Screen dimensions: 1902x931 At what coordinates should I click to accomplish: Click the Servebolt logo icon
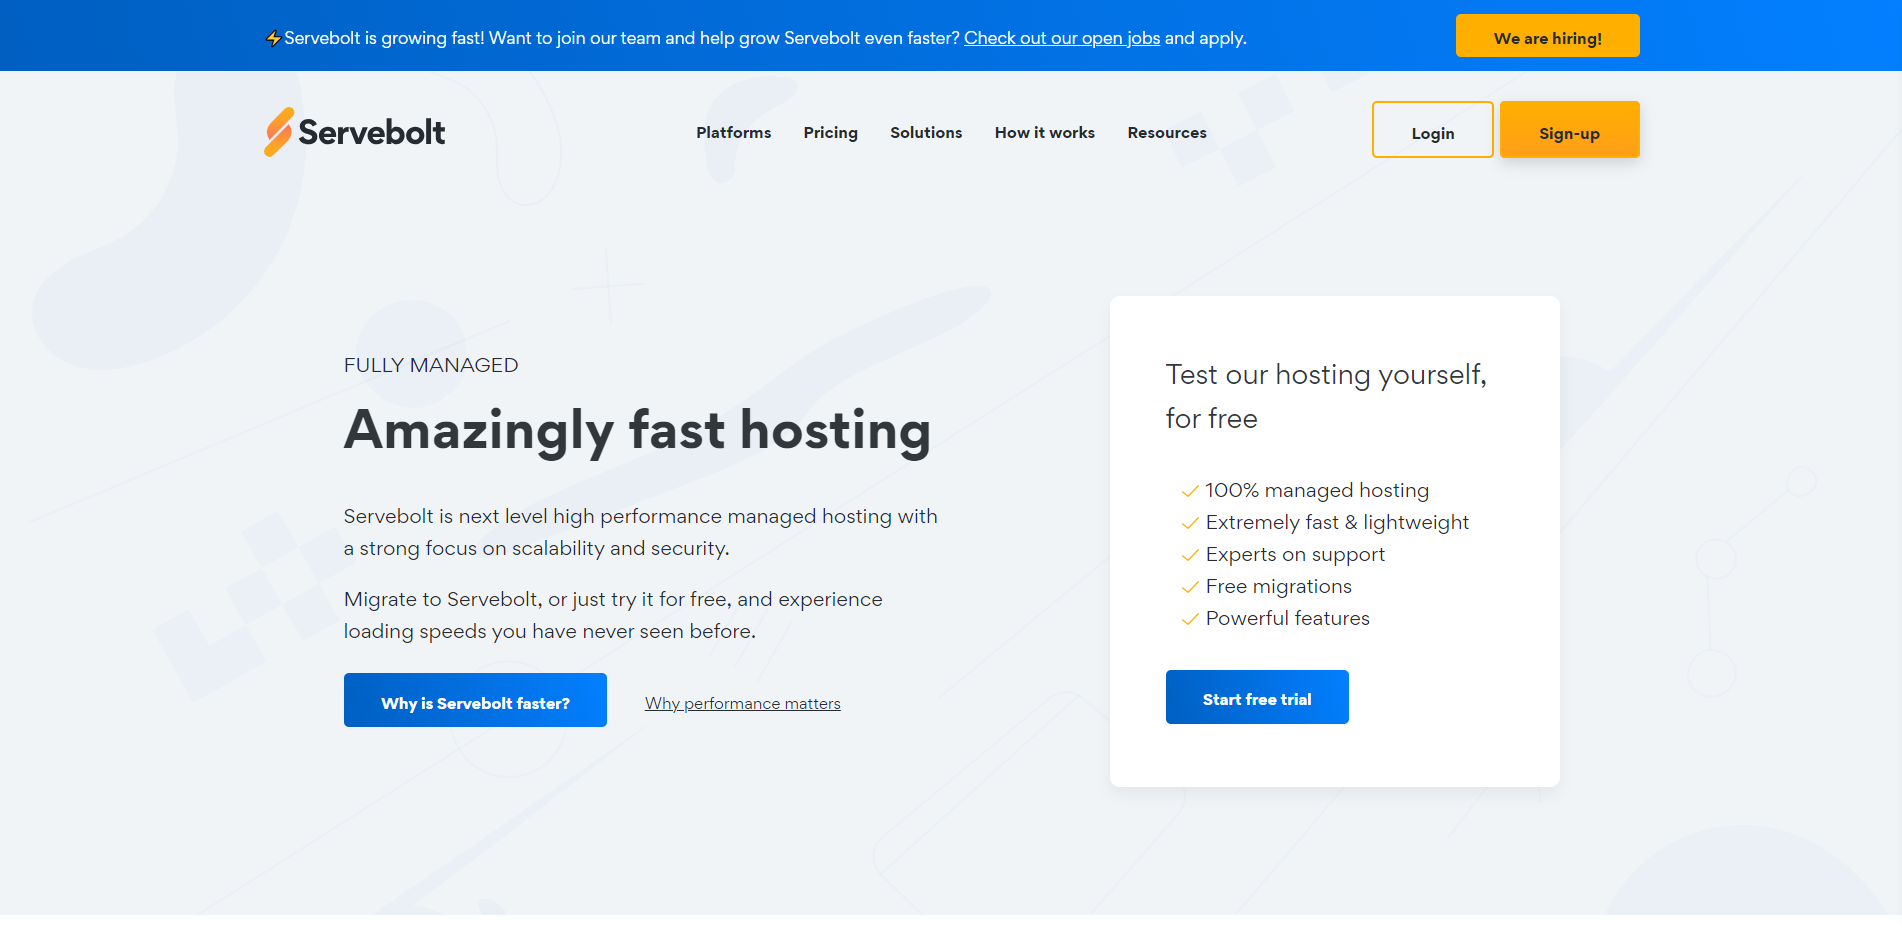click(x=278, y=132)
